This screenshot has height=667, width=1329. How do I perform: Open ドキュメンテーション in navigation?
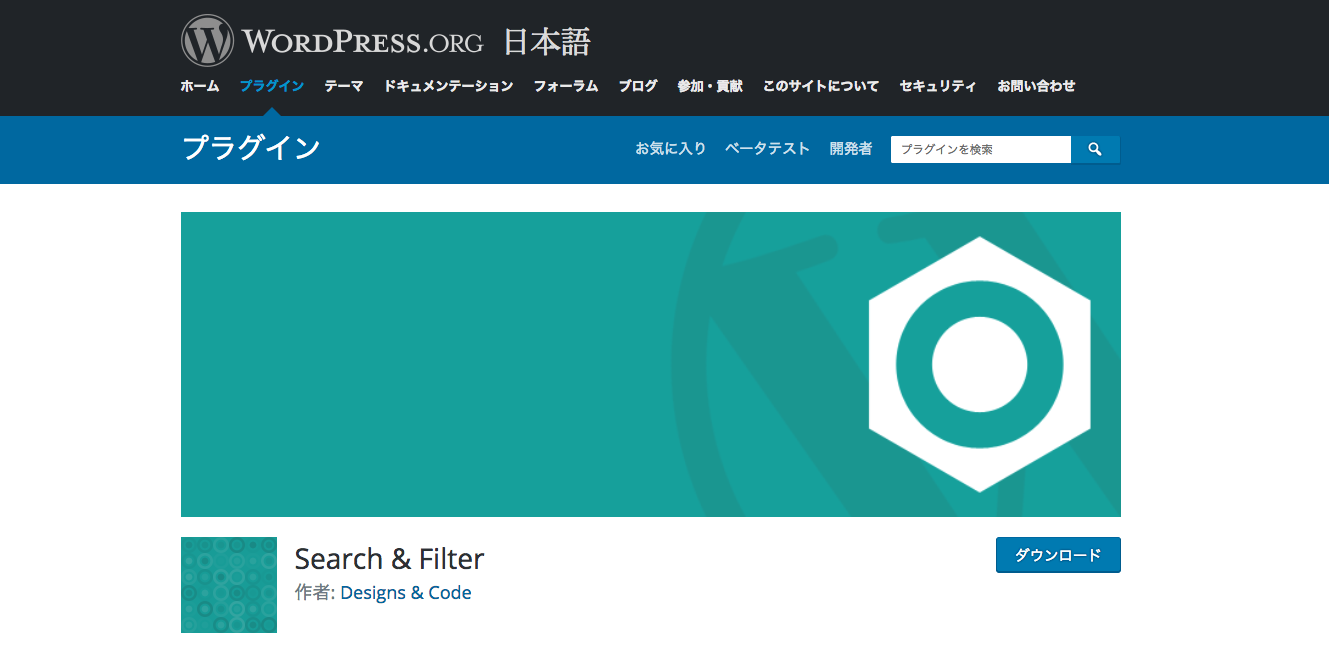(x=448, y=86)
